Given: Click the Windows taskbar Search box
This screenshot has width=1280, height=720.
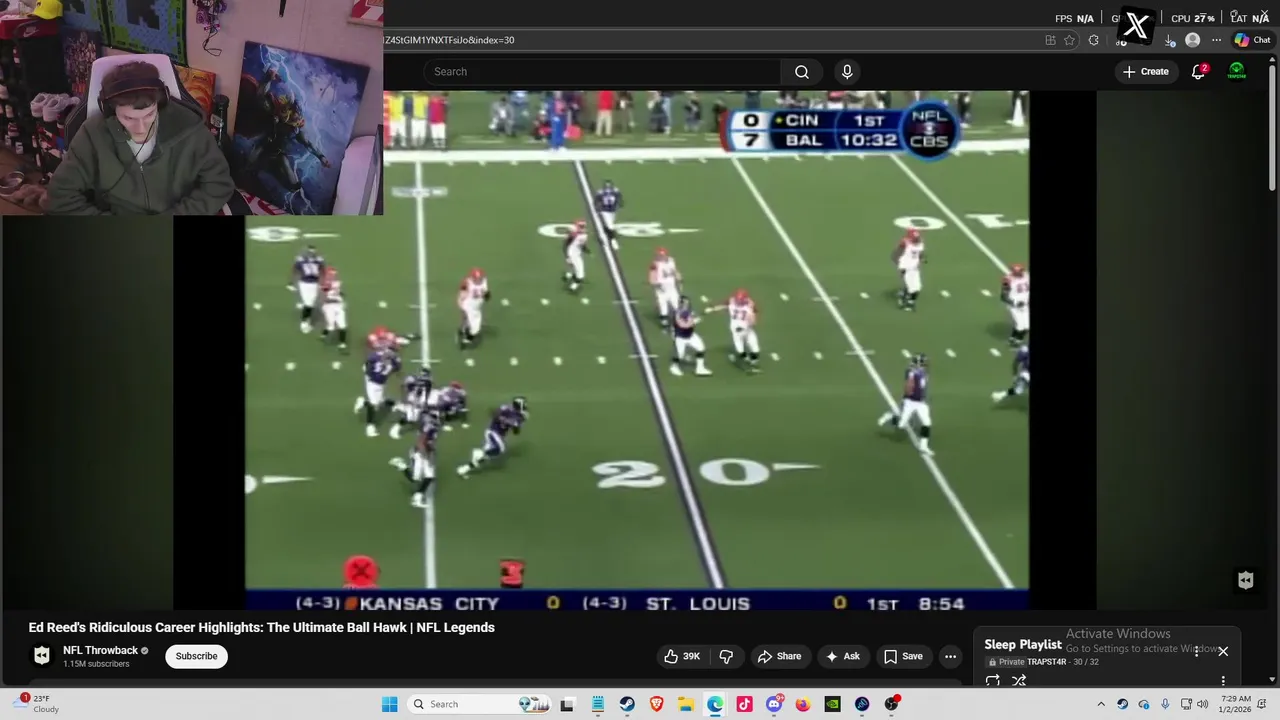Looking at the screenshot, I should pyautogui.click(x=479, y=704).
